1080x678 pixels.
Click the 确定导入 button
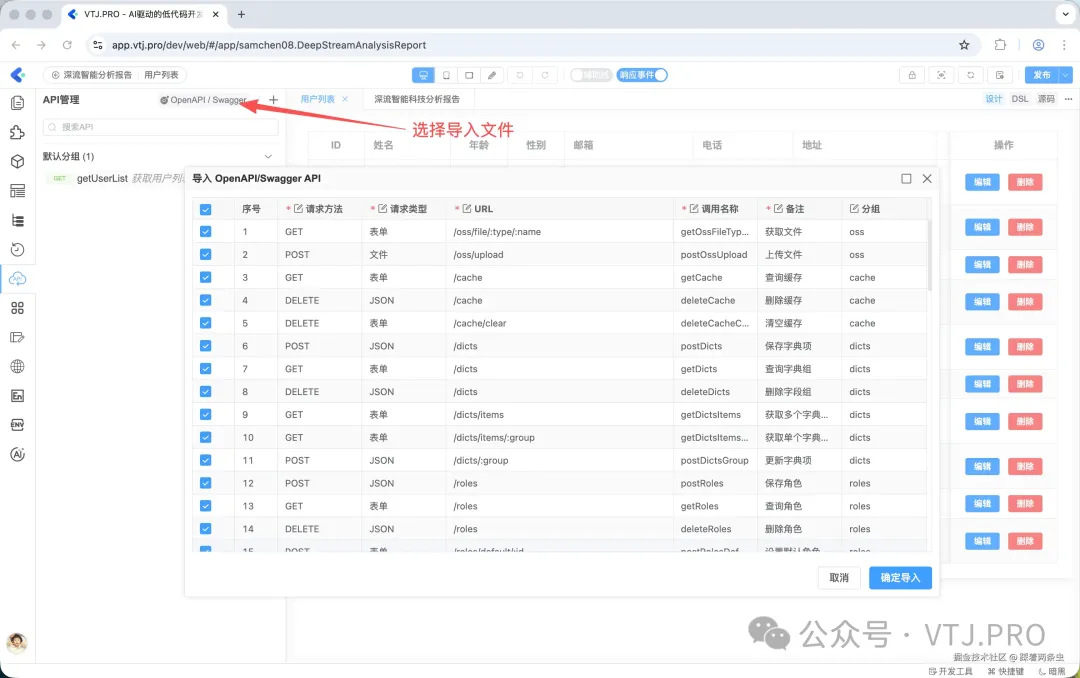[x=900, y=577]
